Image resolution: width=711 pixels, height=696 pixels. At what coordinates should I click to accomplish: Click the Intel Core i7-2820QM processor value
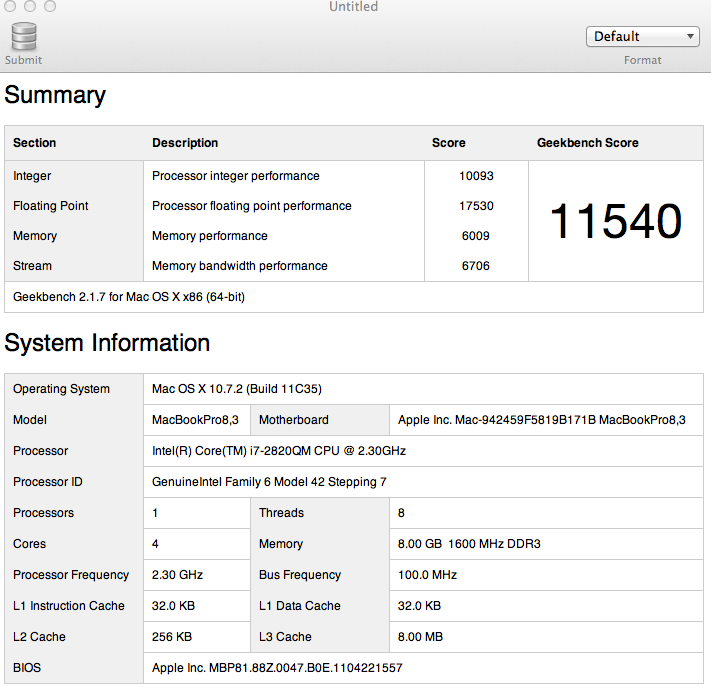(279, 451)
